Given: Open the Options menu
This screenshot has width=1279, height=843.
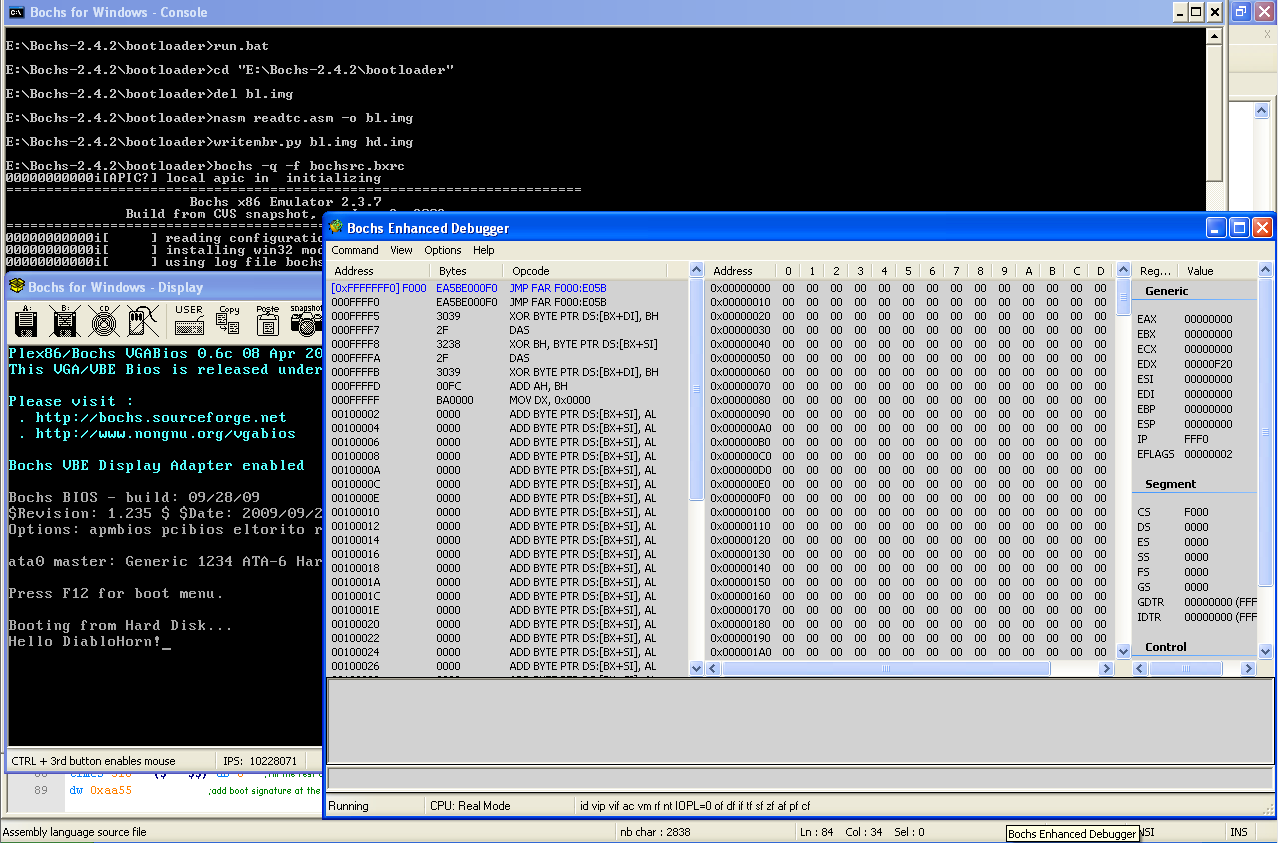Looking at the screenshot, I should pos(443,250).
